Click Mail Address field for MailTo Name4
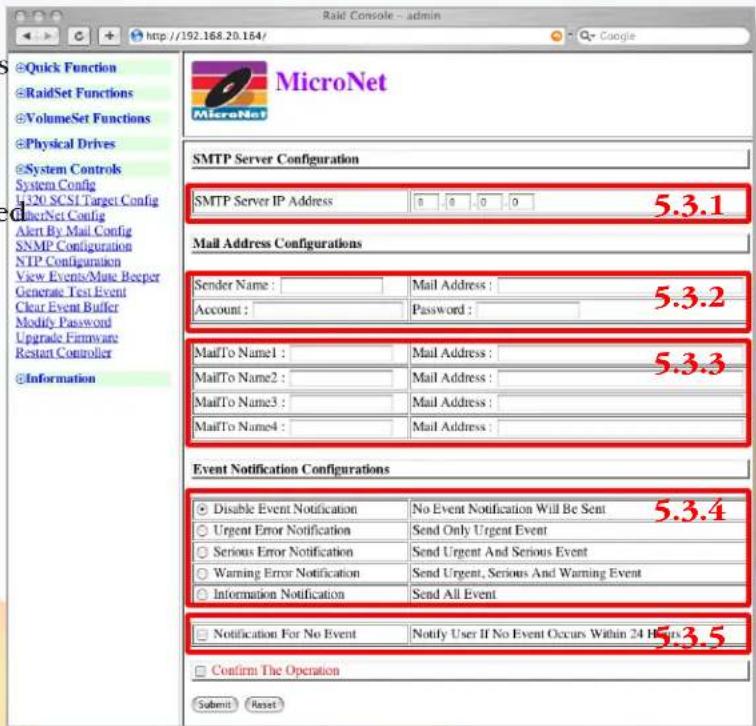Viewport: 756px width, 726px height. click(621, 427)
